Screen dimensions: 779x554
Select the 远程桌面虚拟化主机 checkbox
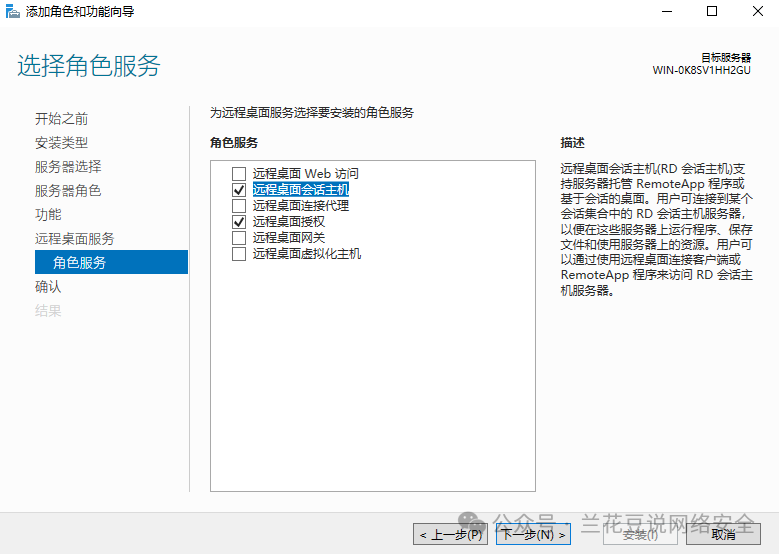pyautogui.click(x=238, y=254)
